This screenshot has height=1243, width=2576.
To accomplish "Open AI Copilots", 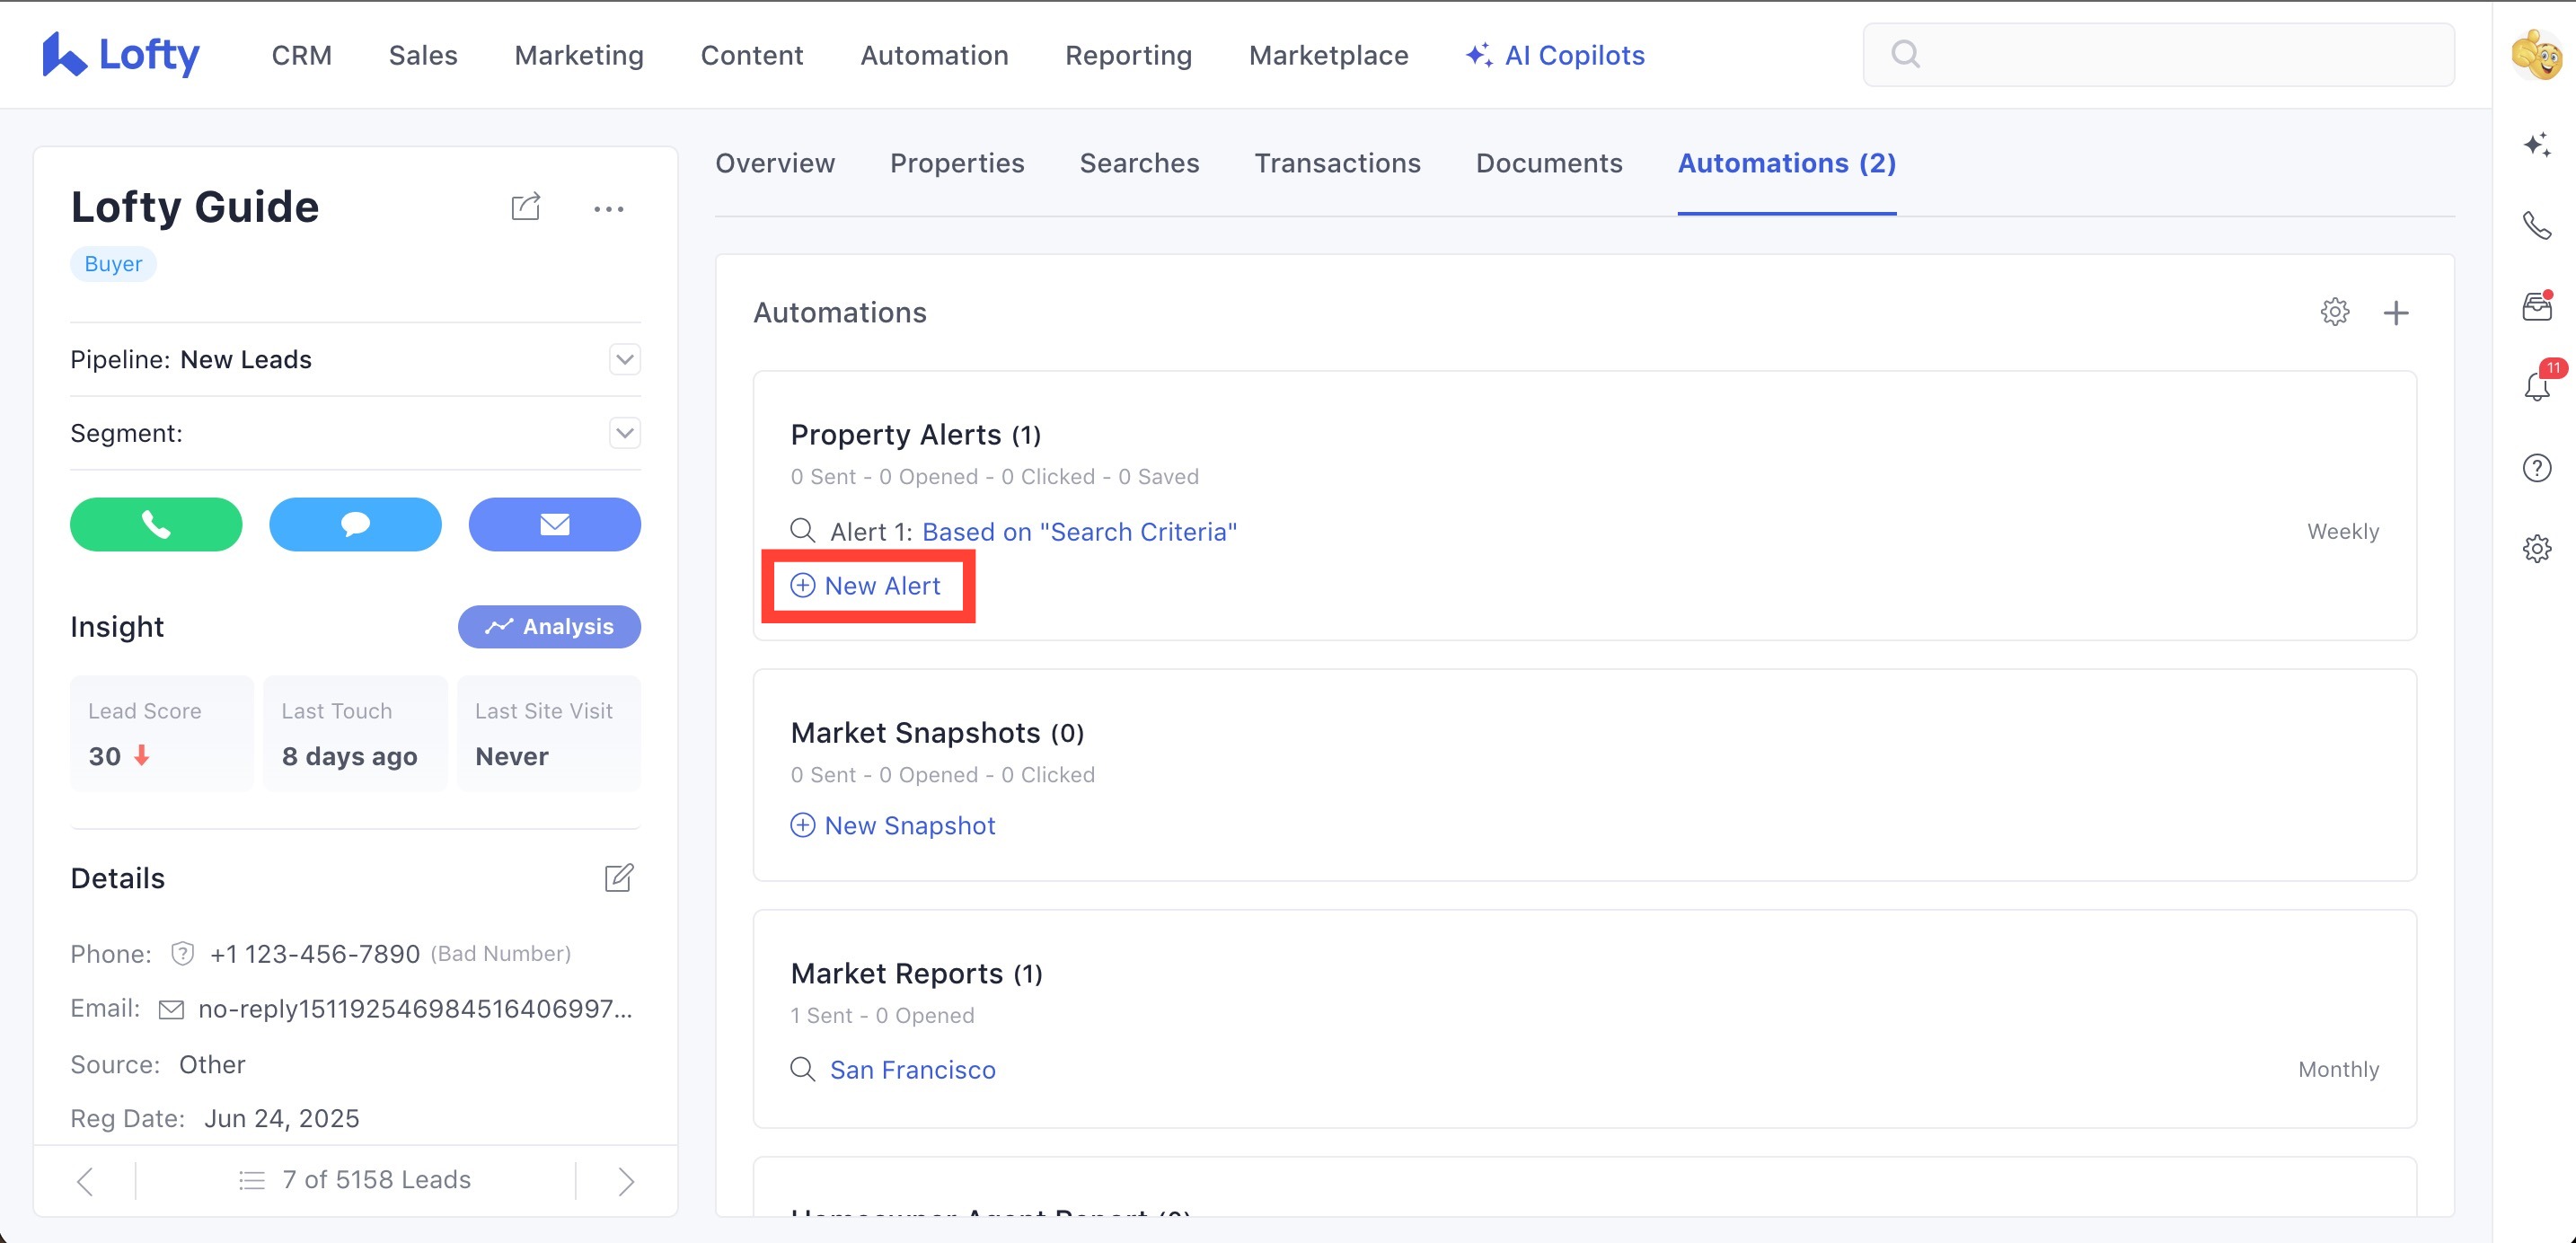I will coord(1555,55).
